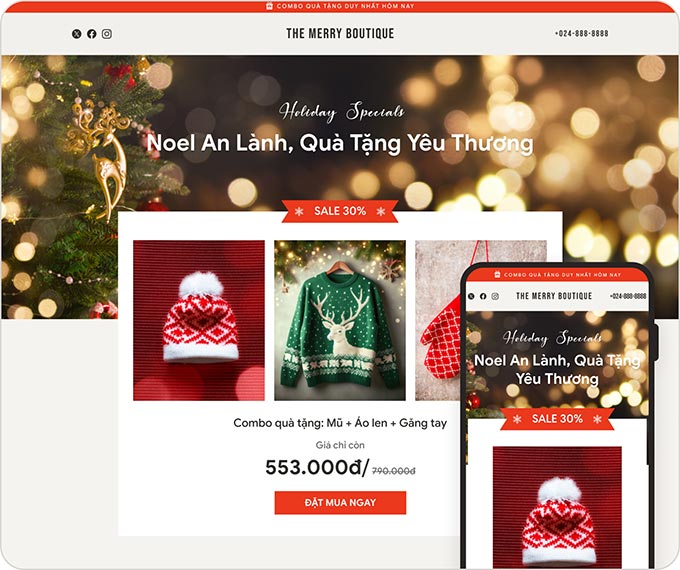Click the red mittens product image

point(438,320)
